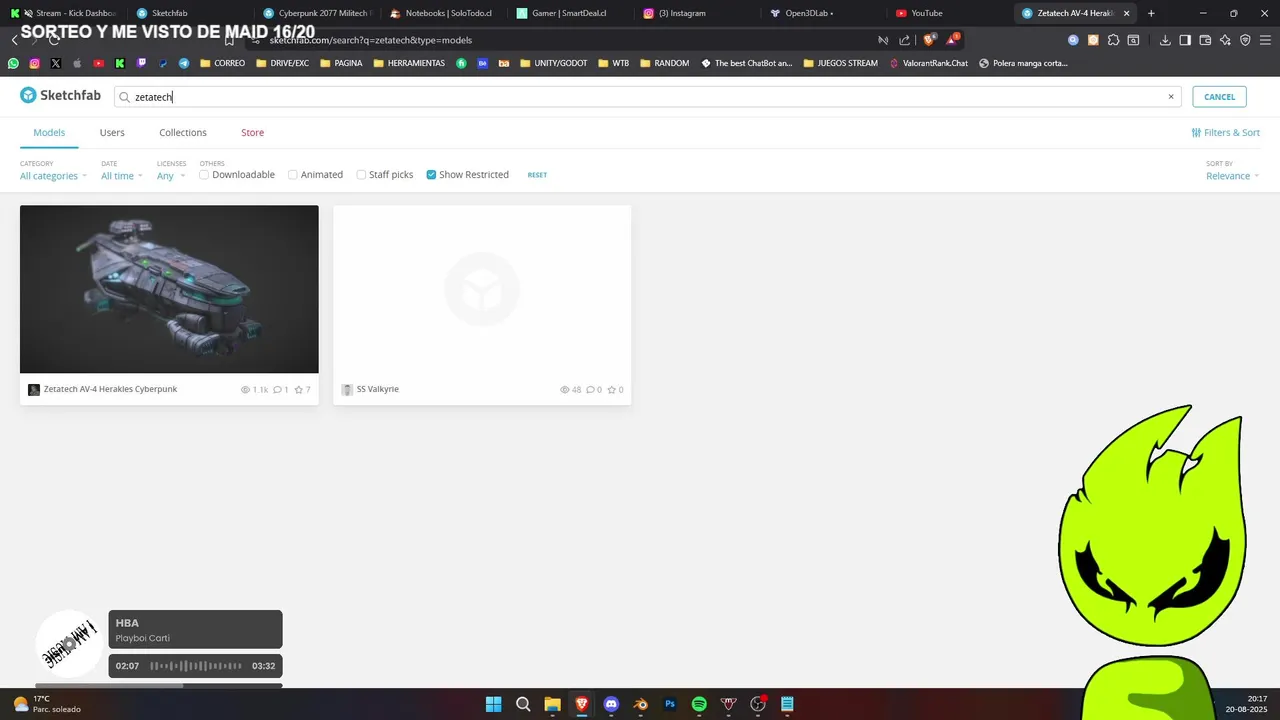
Task: Click the music player progress waveform
Action: tap(196, 666)
